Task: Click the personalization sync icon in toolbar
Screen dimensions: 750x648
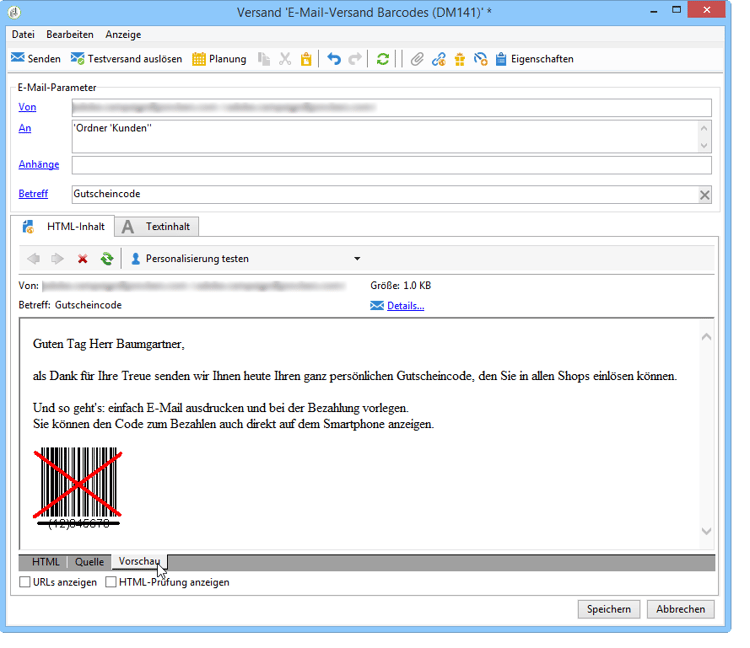Action: coord(480,59)
